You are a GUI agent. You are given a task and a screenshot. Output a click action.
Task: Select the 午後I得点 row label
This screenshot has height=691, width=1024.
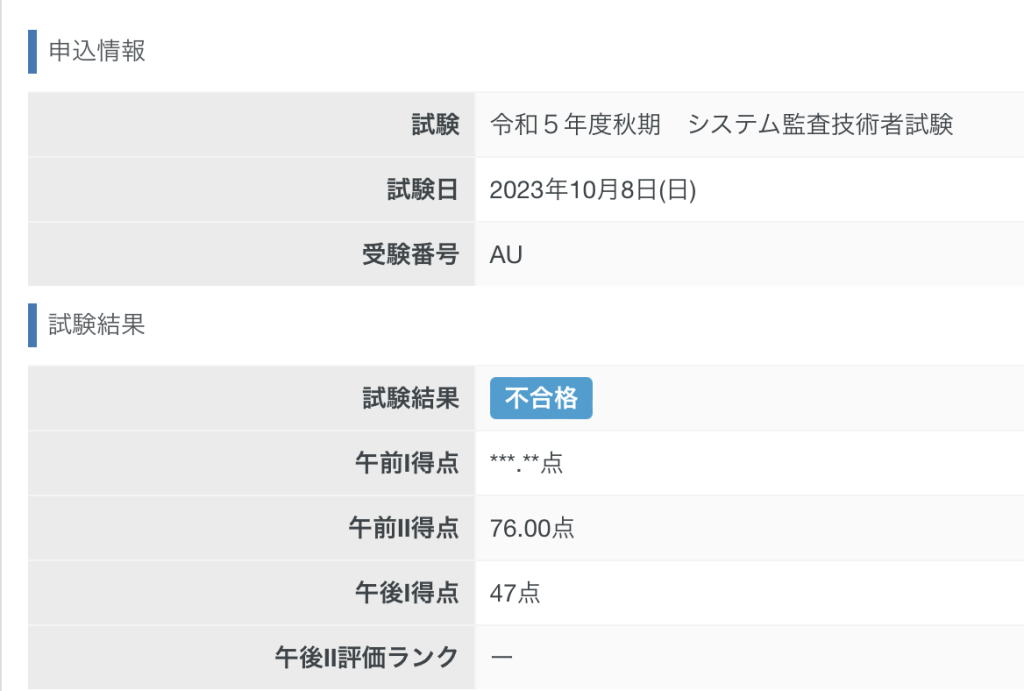(406, 592)
